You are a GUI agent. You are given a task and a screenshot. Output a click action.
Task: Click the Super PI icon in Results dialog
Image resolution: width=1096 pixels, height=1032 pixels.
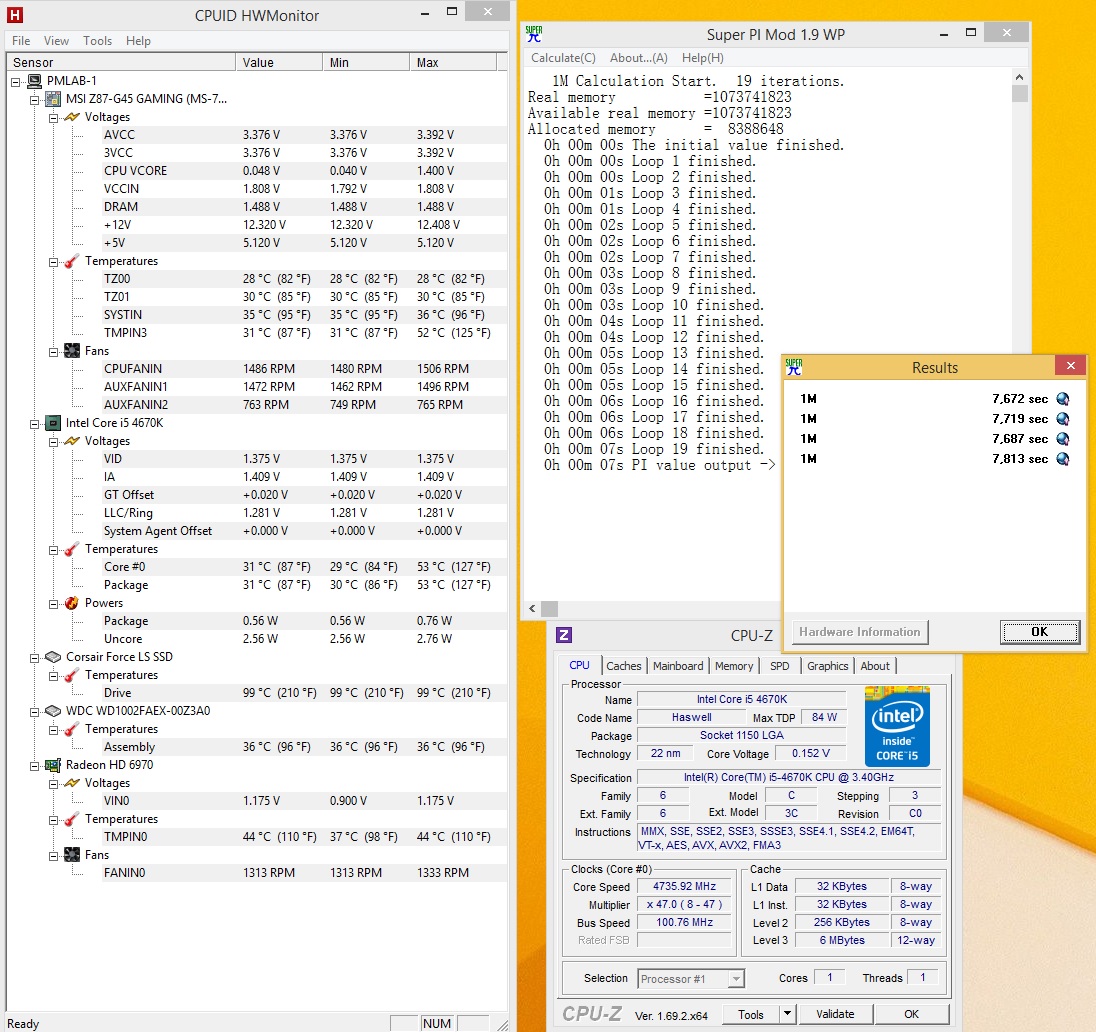(x=793, y=367)
